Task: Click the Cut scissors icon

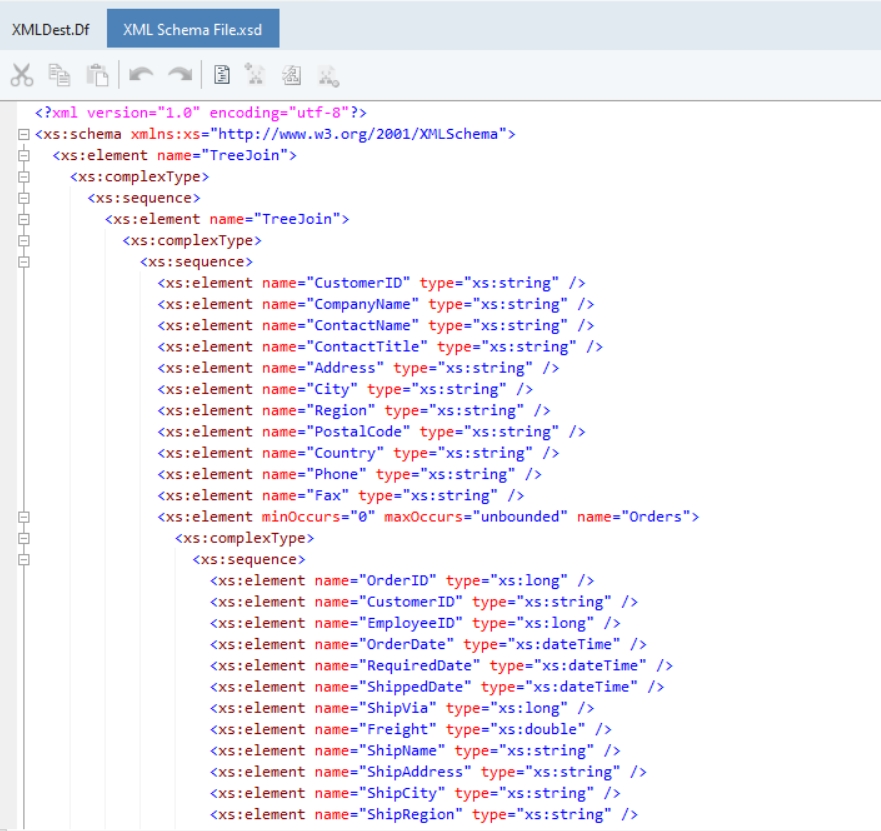Action: (x=22, y=75)
